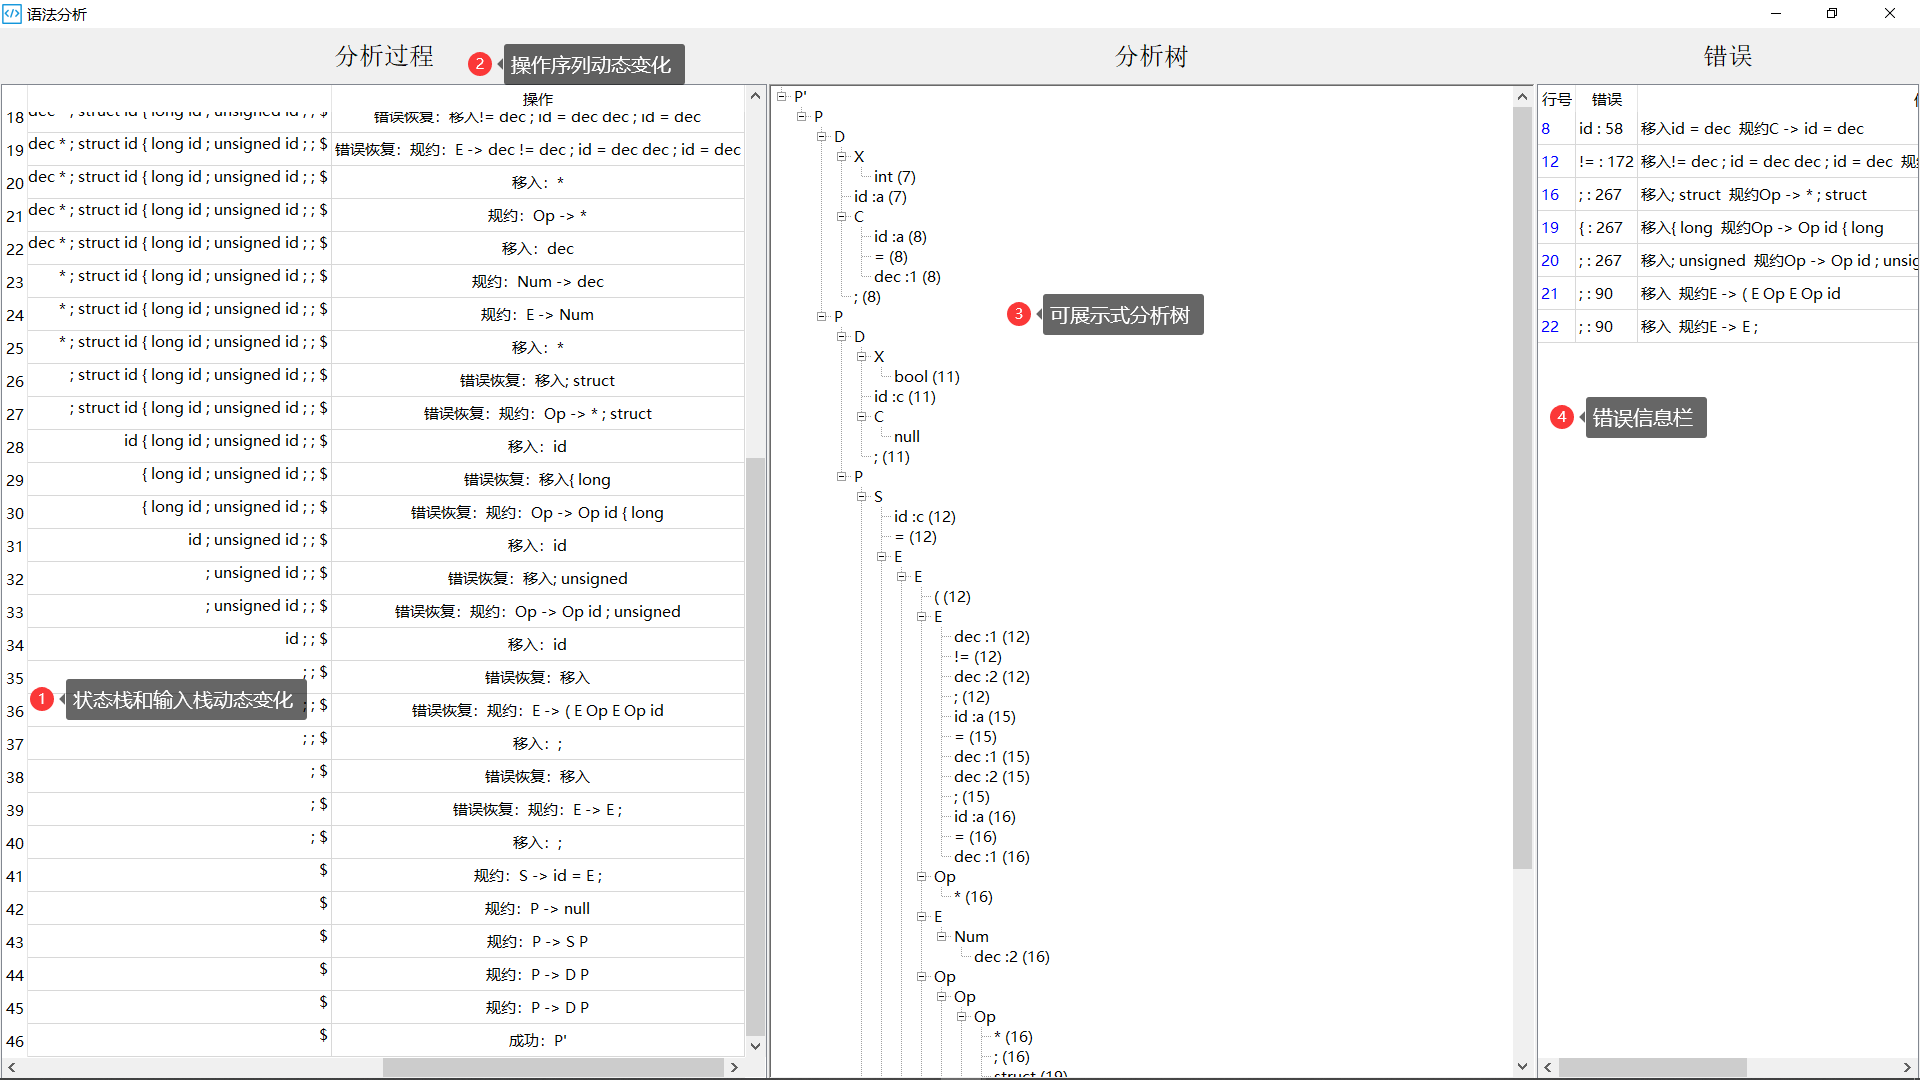The width and height of the screenshot is (1920, 1080).
Task: Click analysis process vertical scrollbar thumb
Action: click(x=756, y=747)
